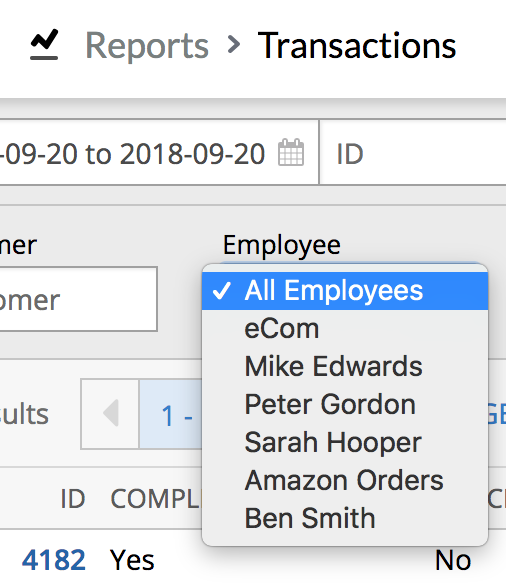This screenshot has width=506, height=588.
Task: Choose eCom from employee list
Action: click(345, 329)
